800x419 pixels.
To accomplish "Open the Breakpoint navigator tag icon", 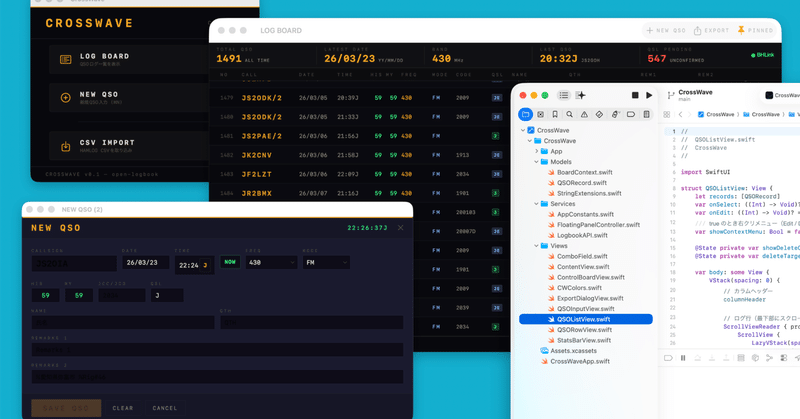I will tap(631, 114).
